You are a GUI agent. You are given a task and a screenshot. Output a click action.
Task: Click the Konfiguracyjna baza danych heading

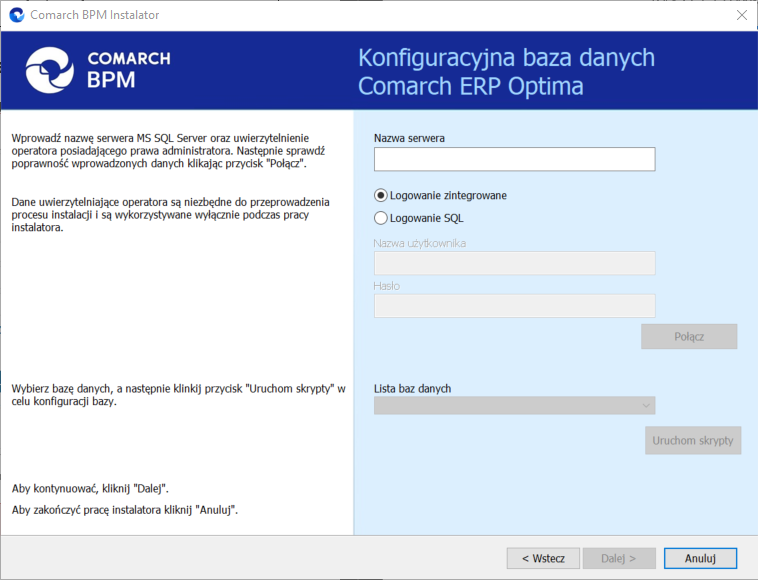point(506,72)
